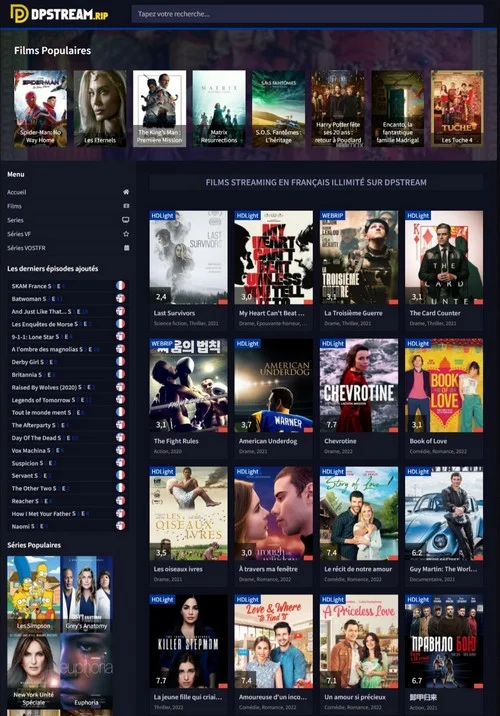
Task: Open the Les Tuche 4 poster
Action: point(457,108)
